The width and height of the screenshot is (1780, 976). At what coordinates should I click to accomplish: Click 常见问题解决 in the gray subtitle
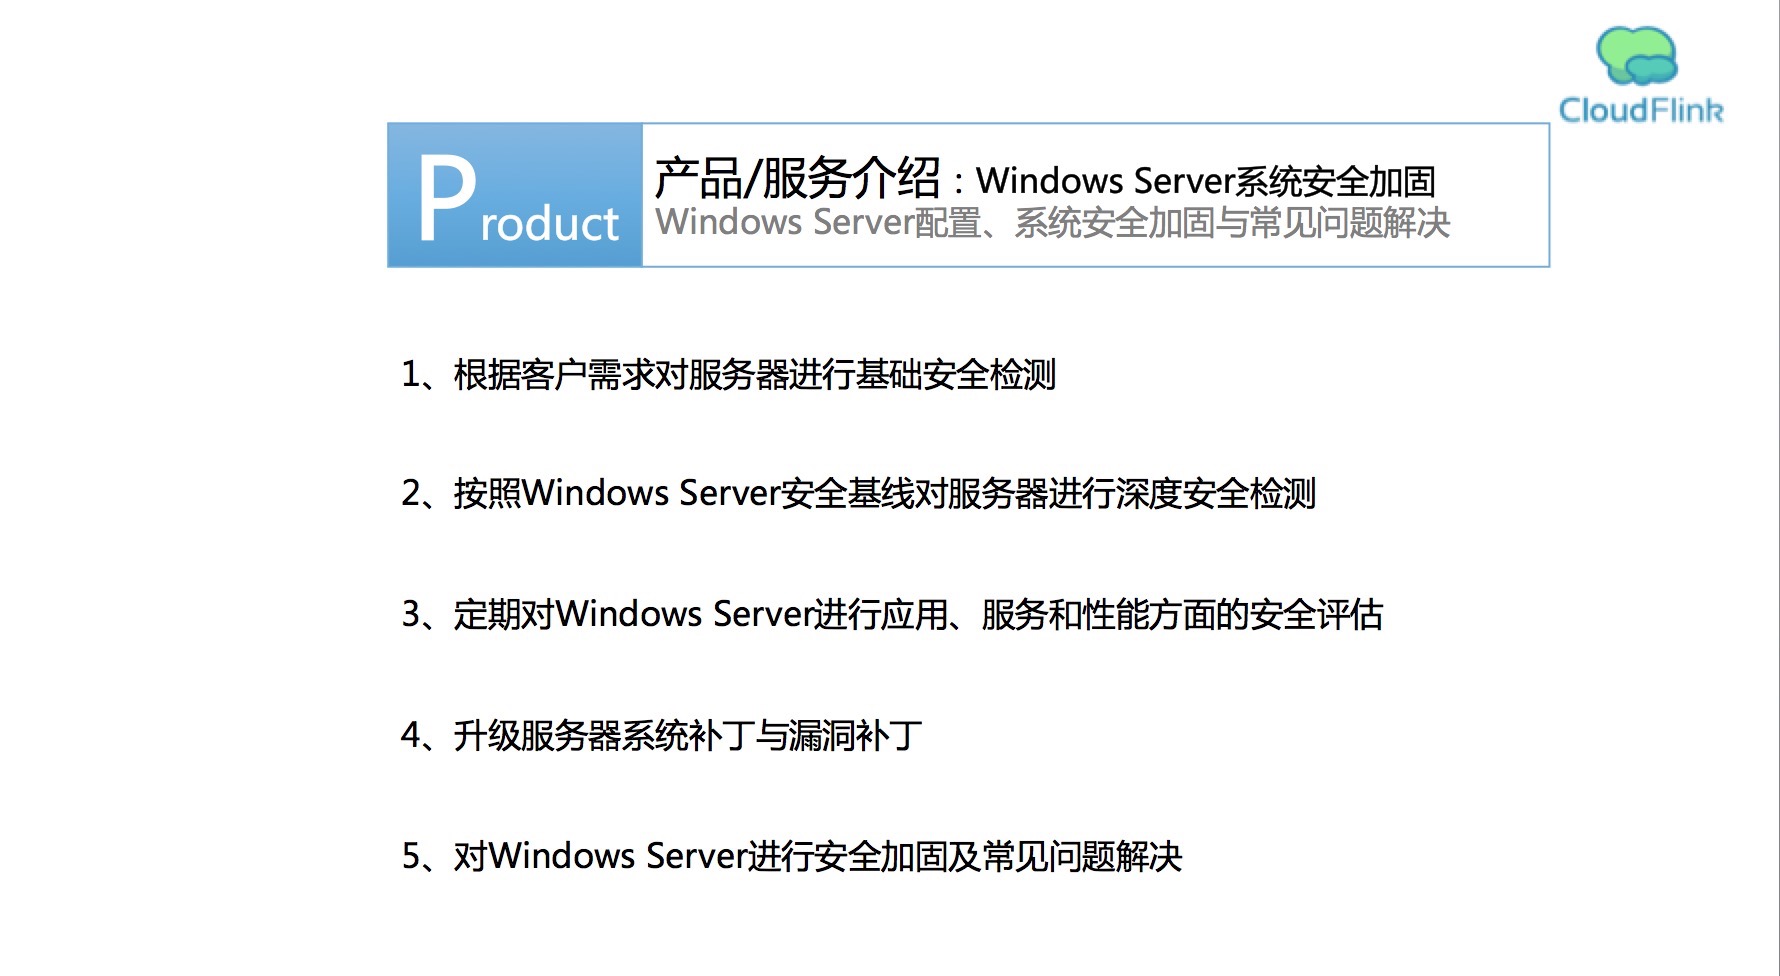[x=1349, y=223]
